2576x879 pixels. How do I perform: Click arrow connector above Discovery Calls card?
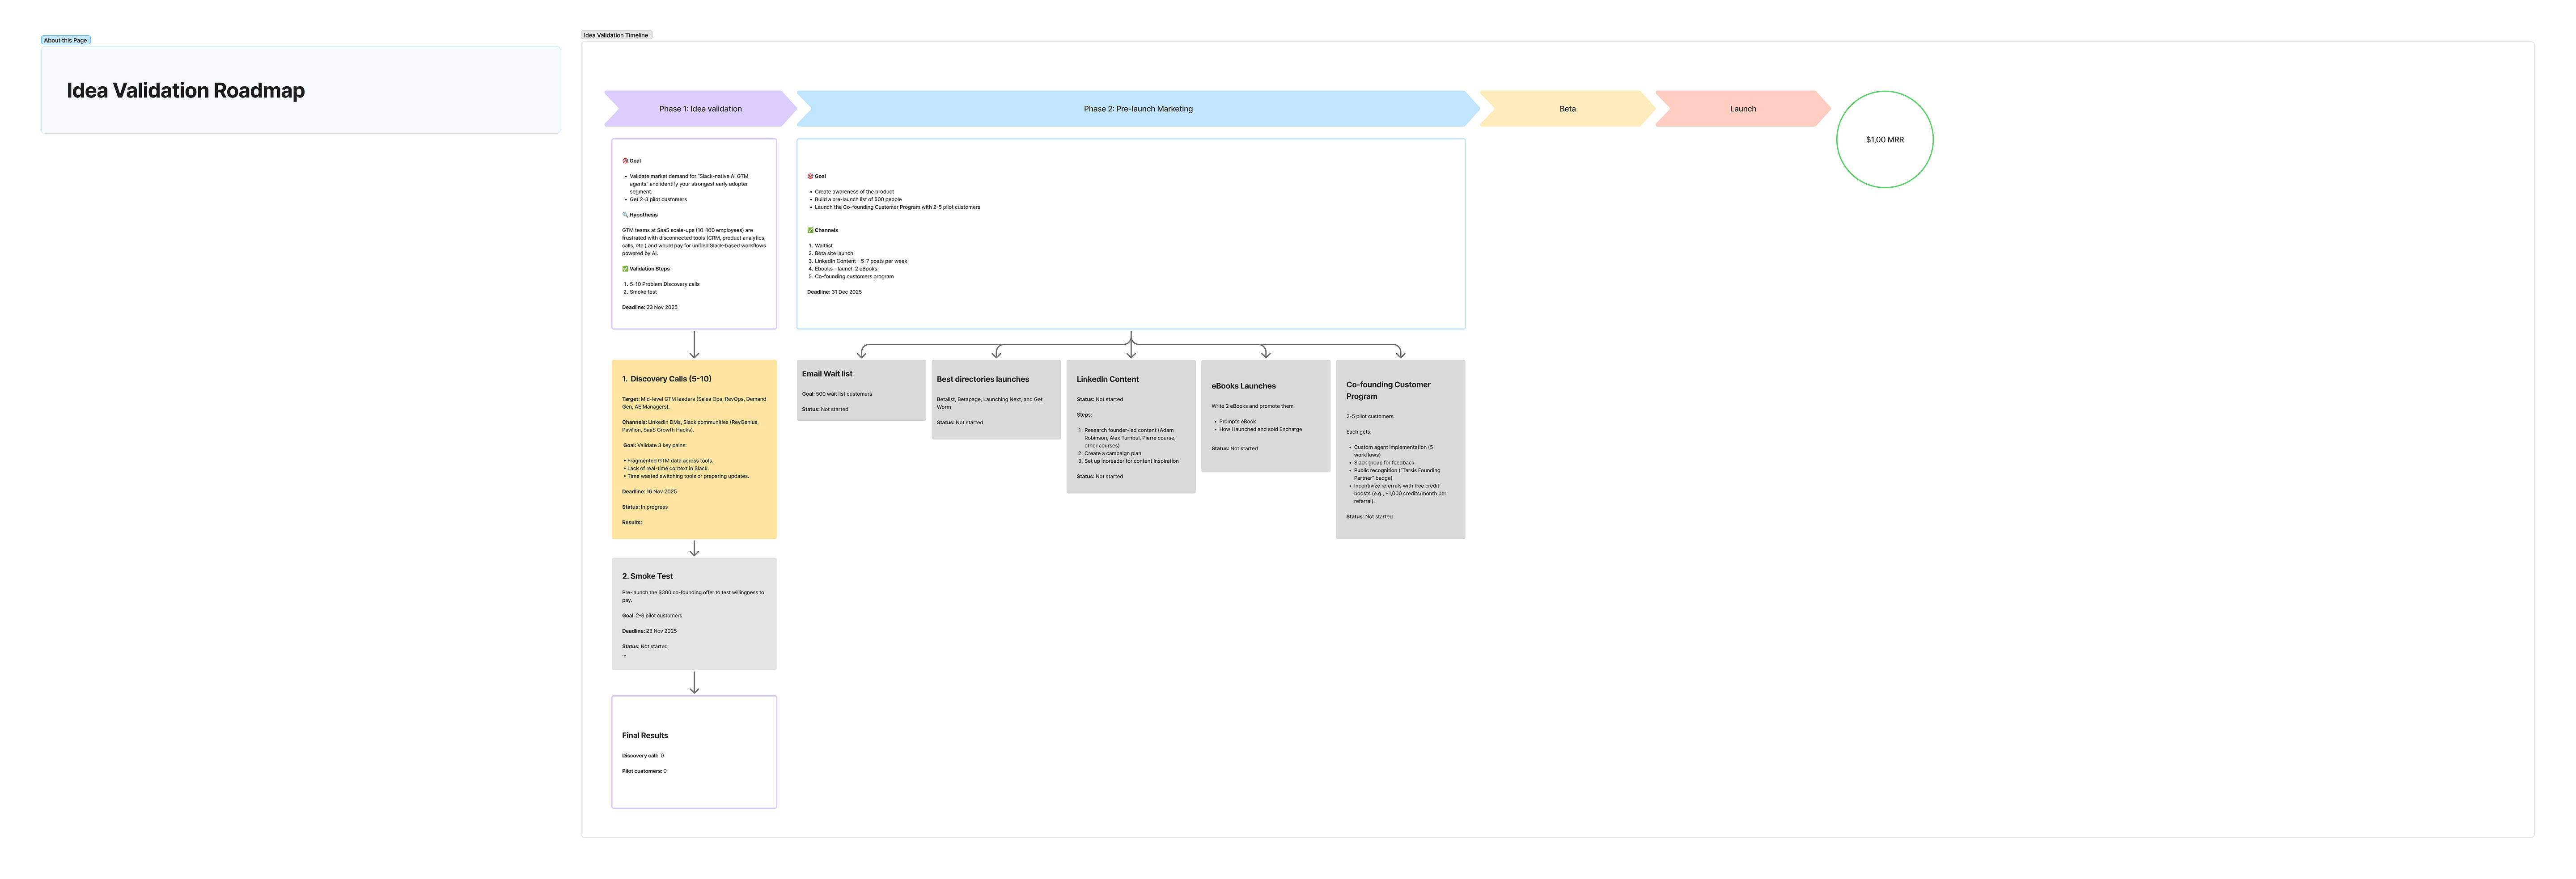click(x=694, y=345)
